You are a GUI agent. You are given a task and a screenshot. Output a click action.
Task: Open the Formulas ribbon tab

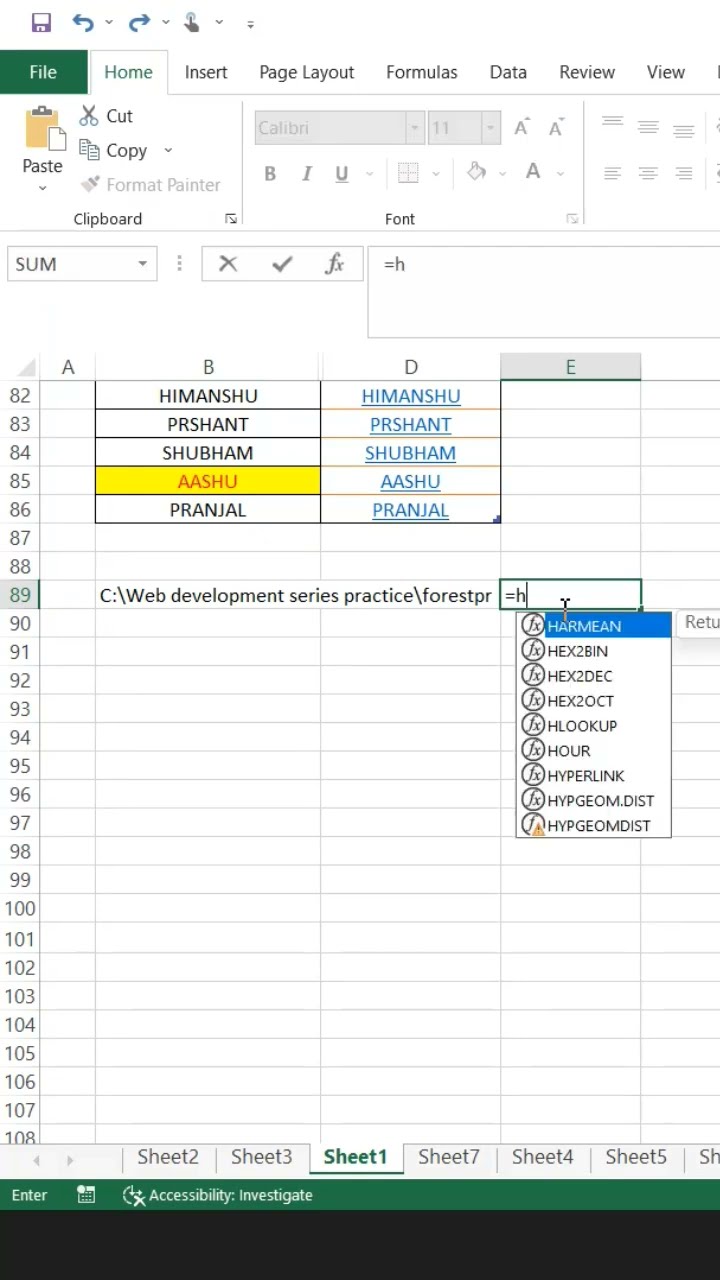422,72
